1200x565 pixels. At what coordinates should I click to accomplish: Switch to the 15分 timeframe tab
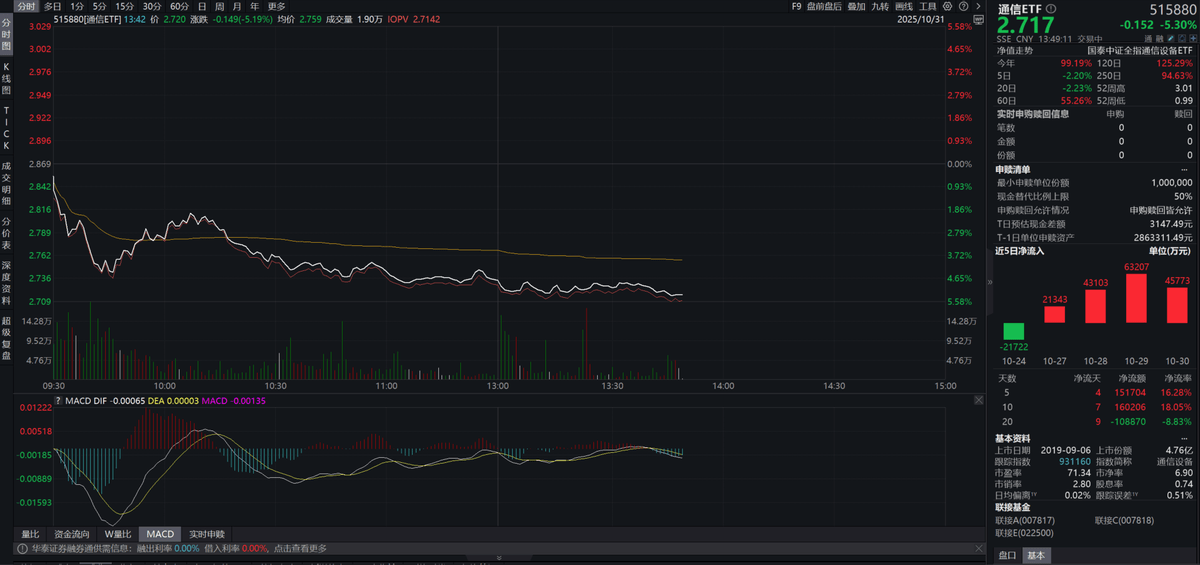pyautogui.click(x=124, y=6)
